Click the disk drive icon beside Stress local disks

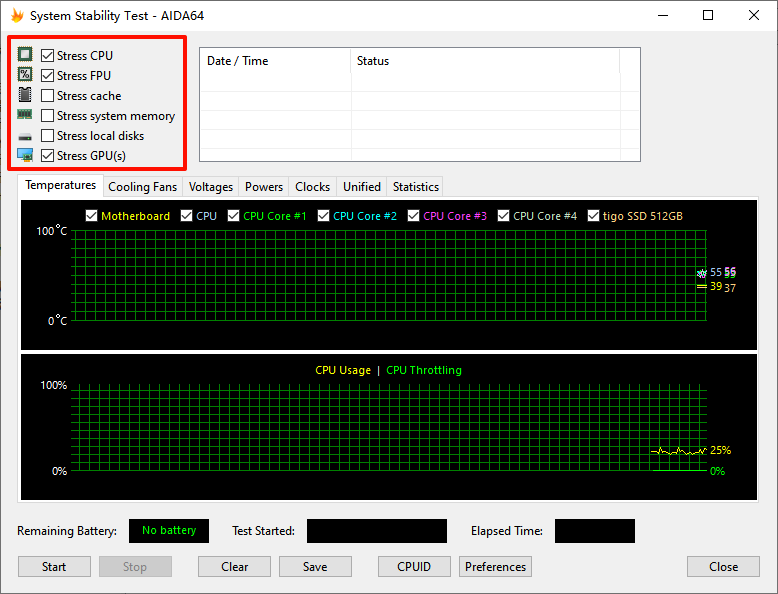(x=25, y=136)
